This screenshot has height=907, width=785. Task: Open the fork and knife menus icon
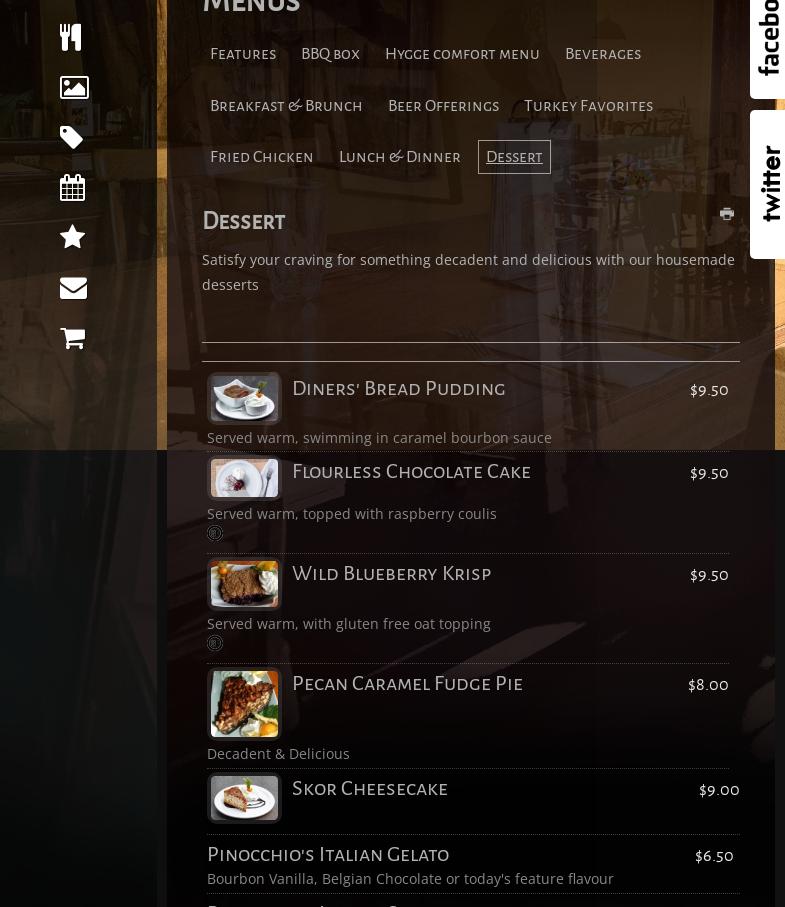(71, 38)
